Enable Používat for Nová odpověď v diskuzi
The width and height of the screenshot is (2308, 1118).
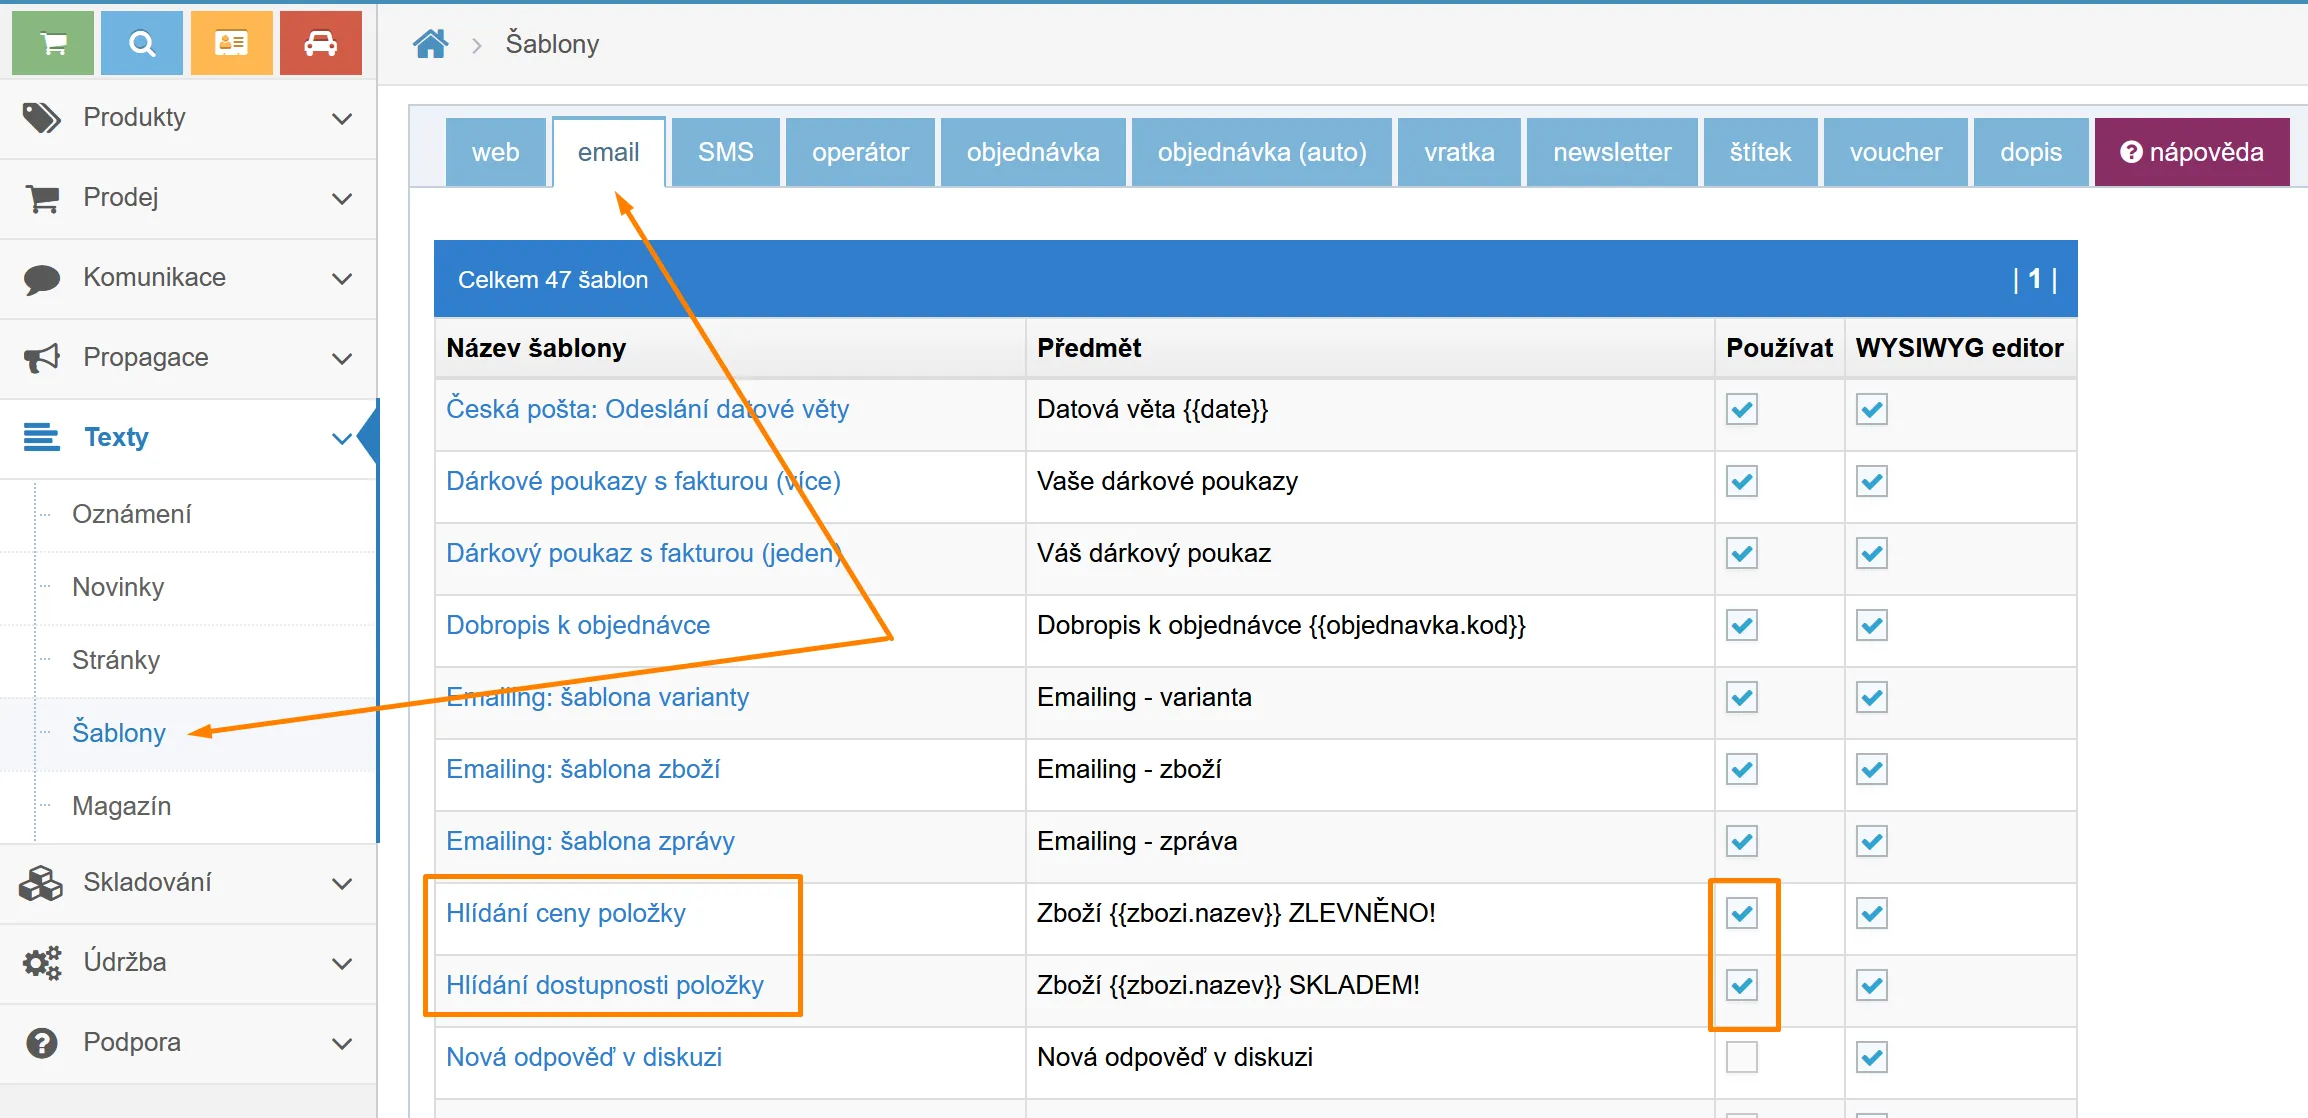[1742, 1057]
